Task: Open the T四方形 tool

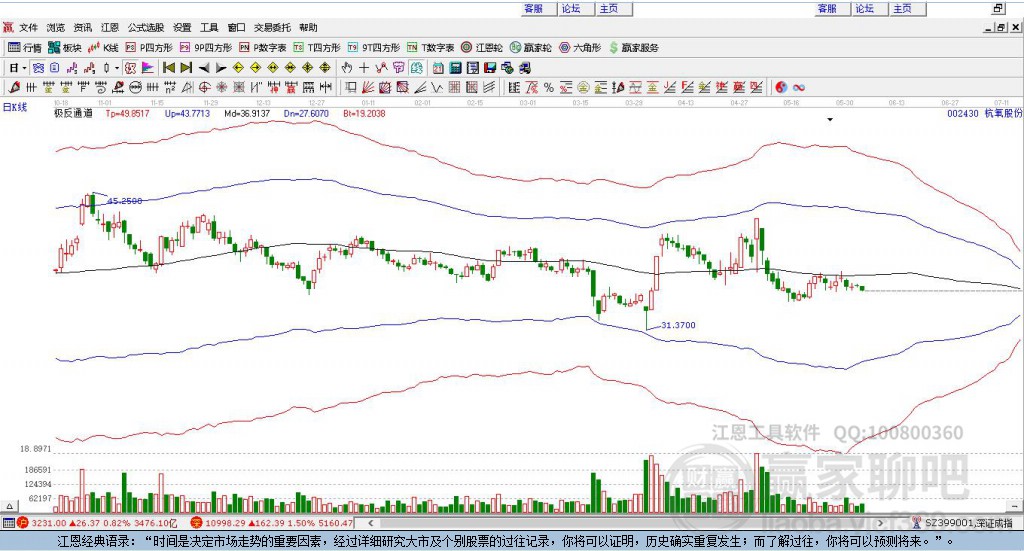Action: click(317, 48)
